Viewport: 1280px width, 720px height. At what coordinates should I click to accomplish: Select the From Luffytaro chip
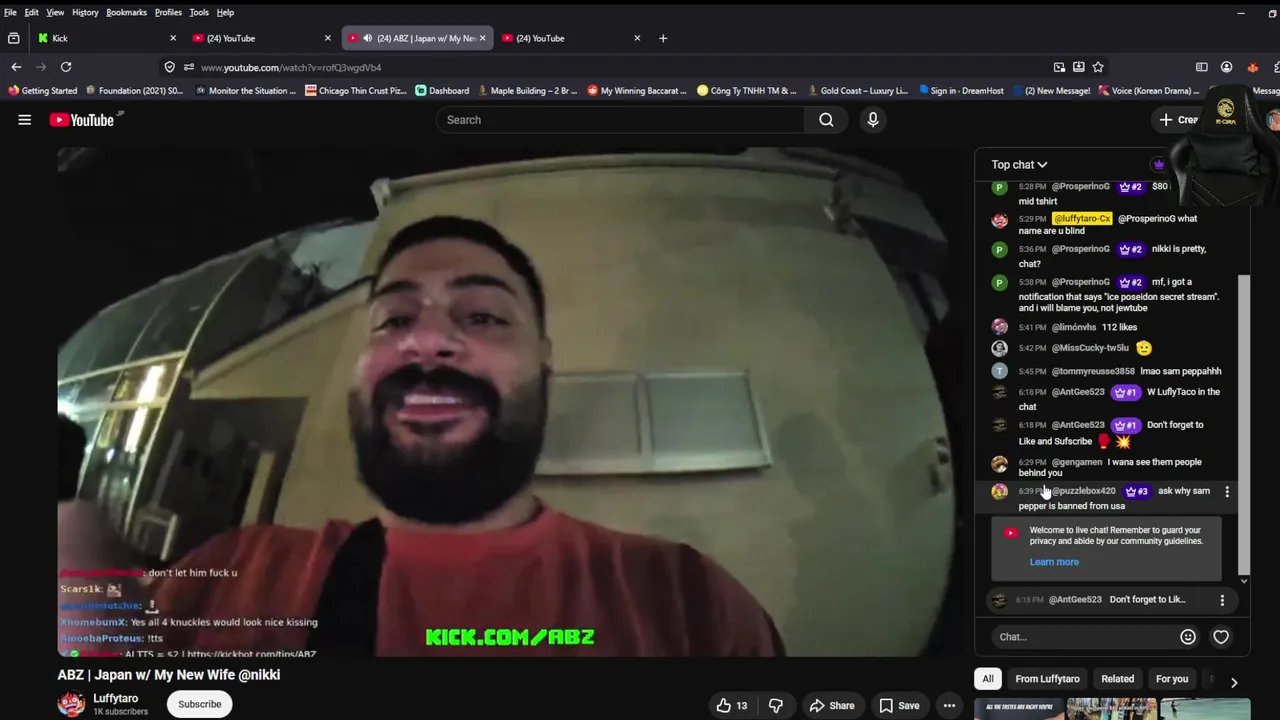coord(1047,679)
